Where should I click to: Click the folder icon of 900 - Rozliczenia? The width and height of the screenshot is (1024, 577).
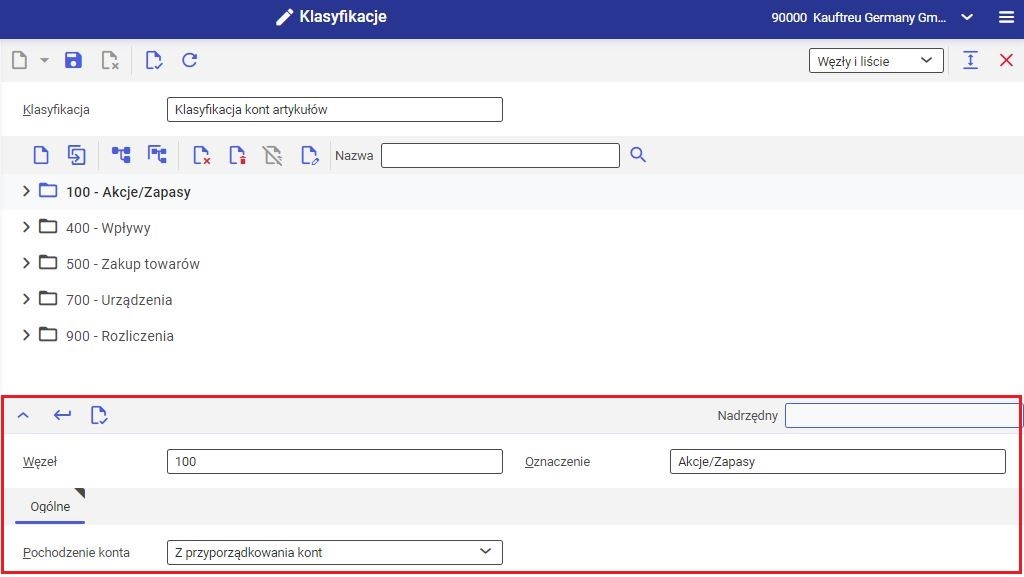(48, 334)
